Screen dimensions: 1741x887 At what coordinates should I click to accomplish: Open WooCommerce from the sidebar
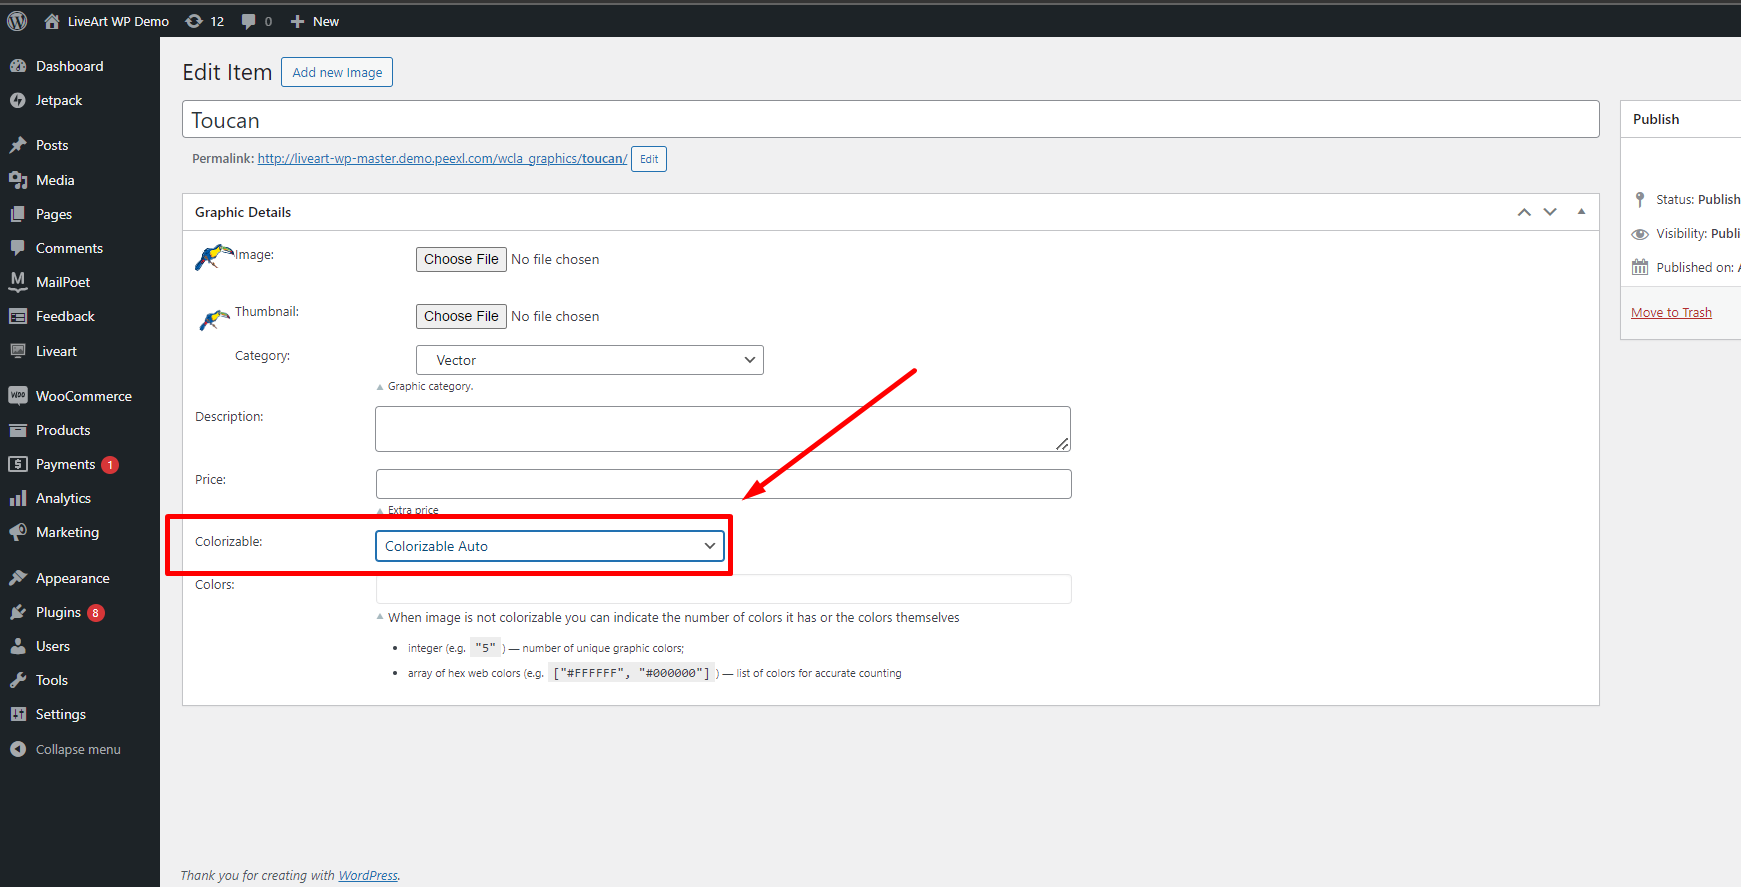(x=83, y=396)
